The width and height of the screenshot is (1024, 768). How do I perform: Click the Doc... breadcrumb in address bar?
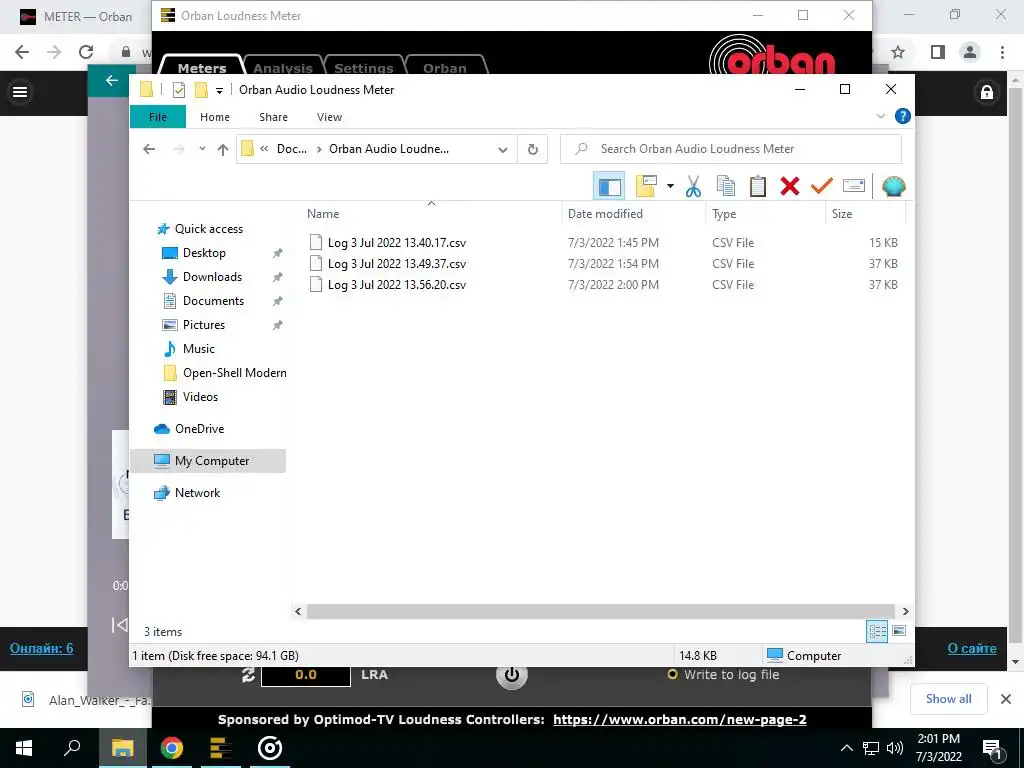[291, 149]
